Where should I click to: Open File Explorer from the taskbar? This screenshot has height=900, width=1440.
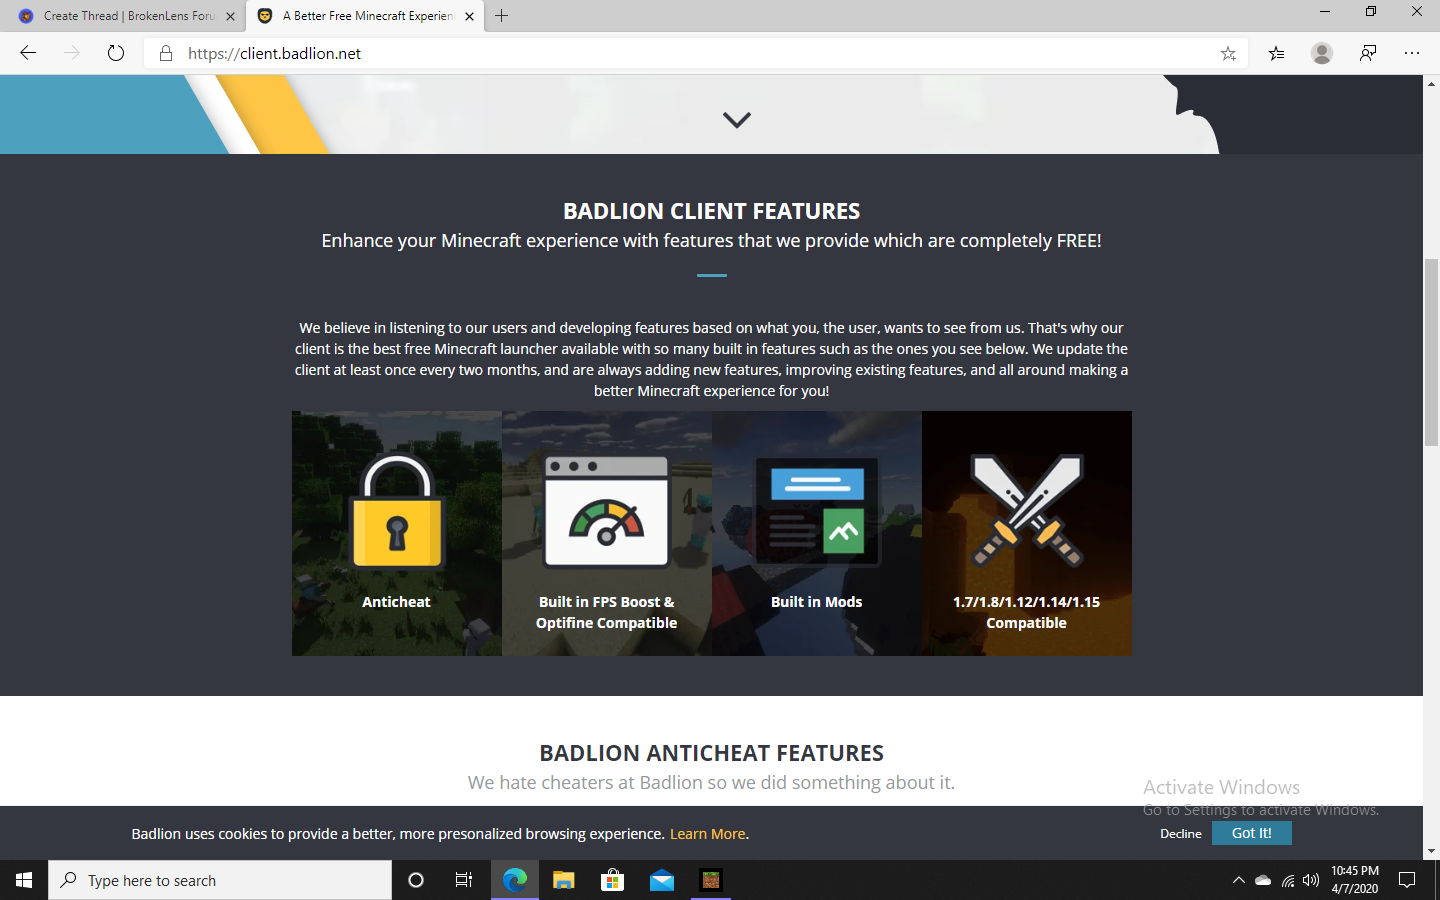(x=564, y=880)
